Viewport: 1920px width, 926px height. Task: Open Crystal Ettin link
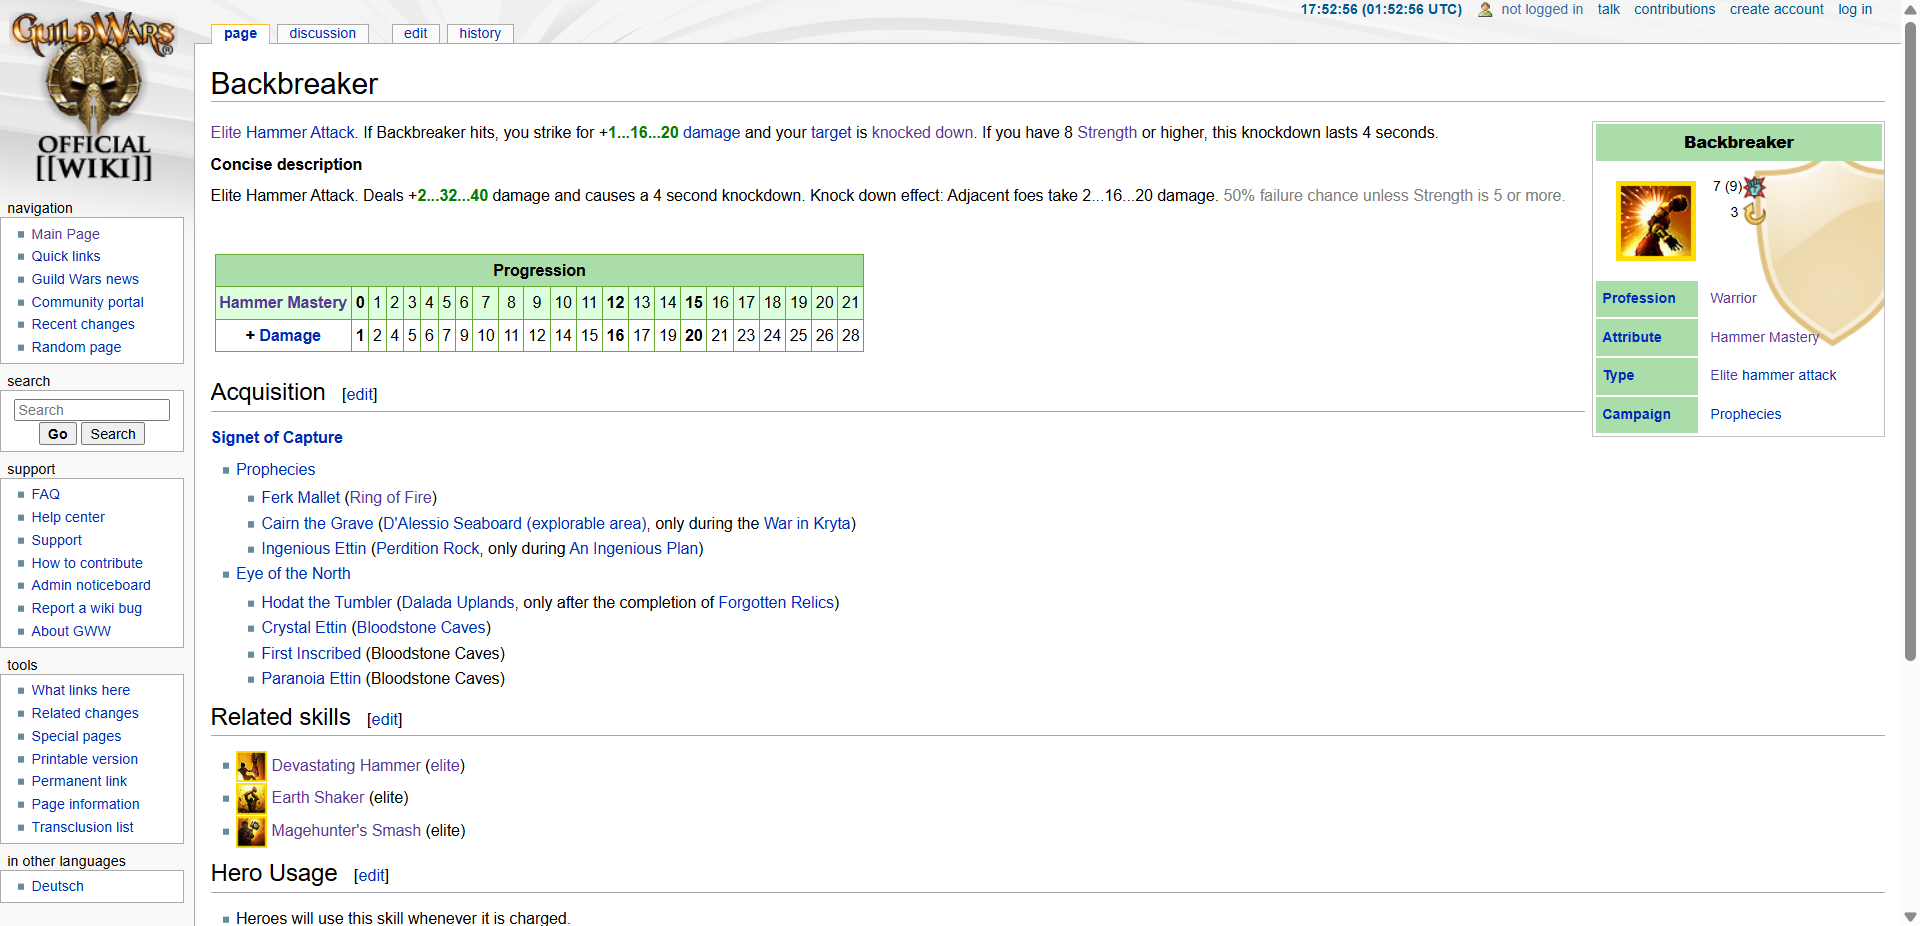pos(304,627)
